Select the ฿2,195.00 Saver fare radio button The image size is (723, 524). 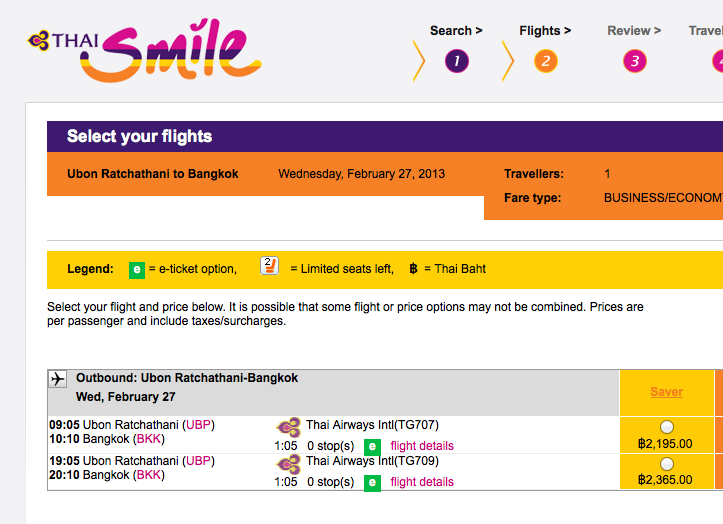[x=667, y=427]
